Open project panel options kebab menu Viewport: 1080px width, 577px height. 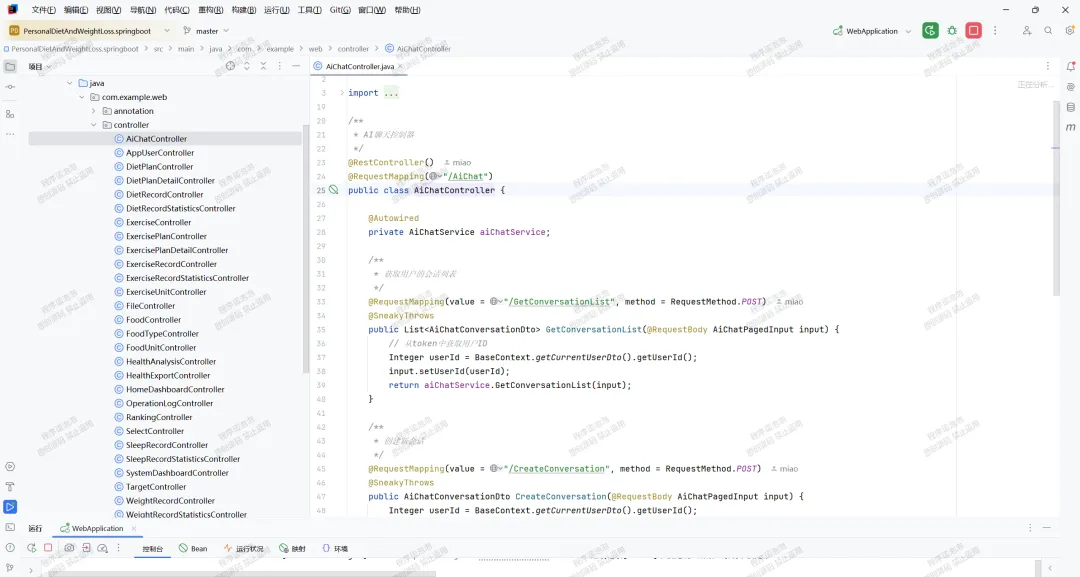(x=280, y=66)
